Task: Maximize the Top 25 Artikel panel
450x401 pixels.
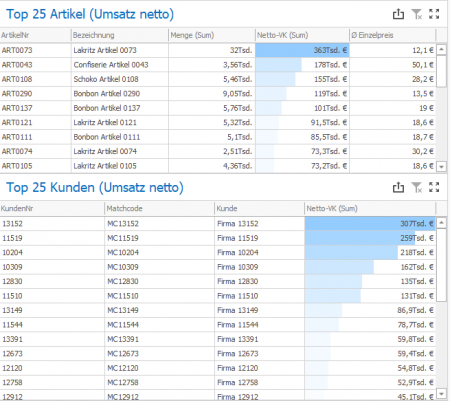Action: pyautogui.click(x=434, y=14)
